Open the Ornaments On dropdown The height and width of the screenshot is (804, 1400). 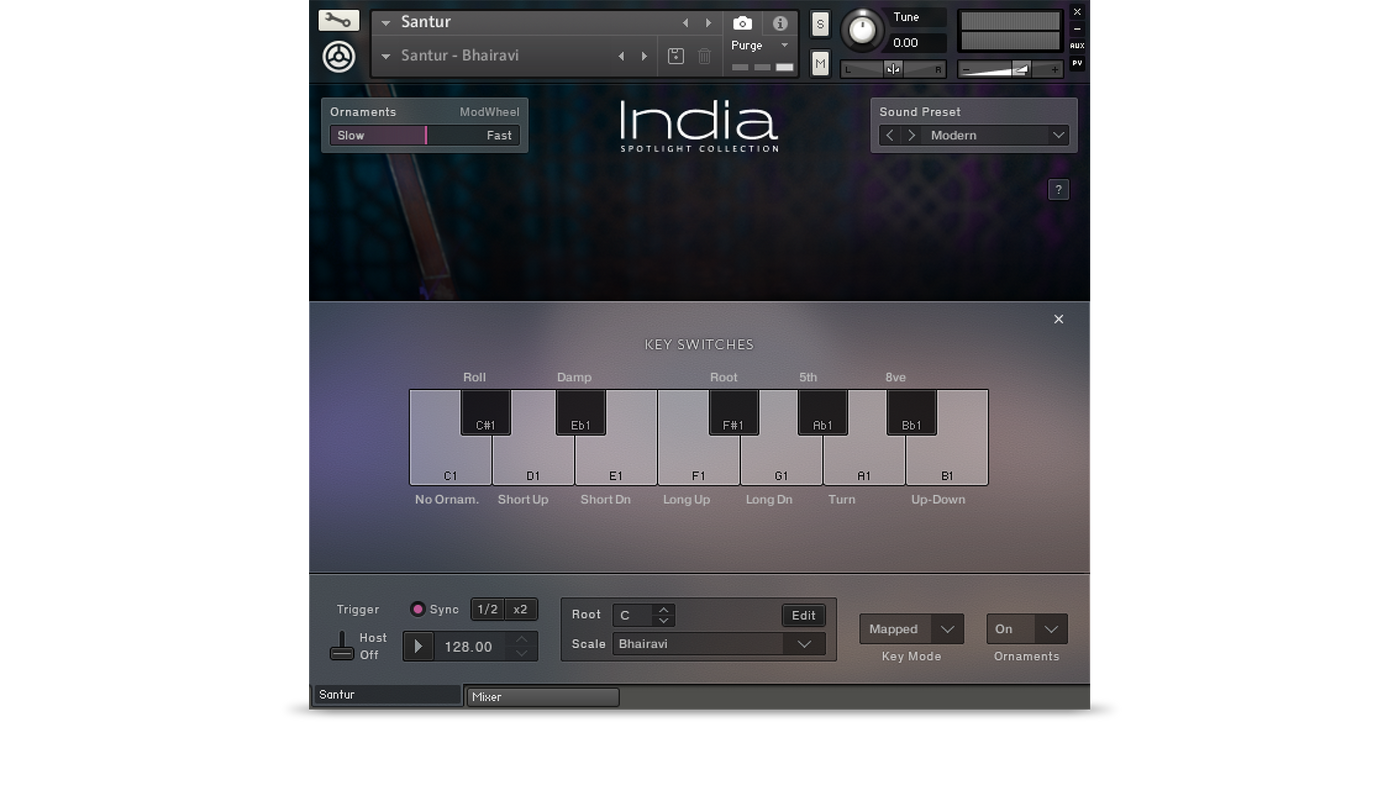[1027, 629]
